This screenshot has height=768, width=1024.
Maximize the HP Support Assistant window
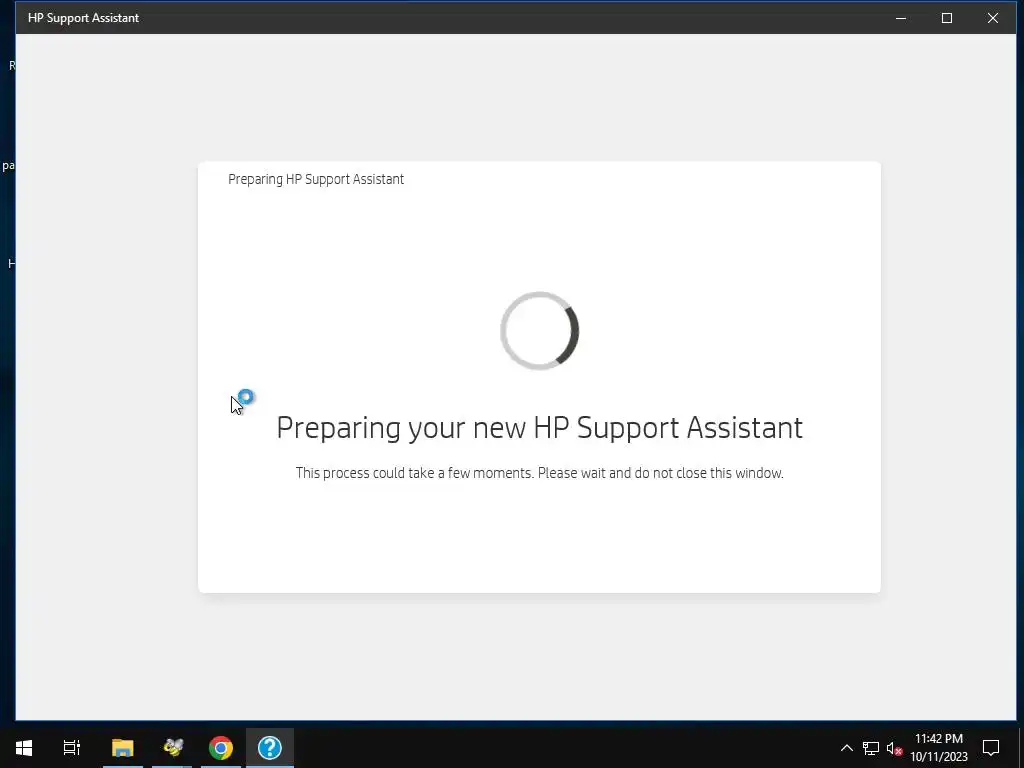pyautogui.click(x=947, y=18)
